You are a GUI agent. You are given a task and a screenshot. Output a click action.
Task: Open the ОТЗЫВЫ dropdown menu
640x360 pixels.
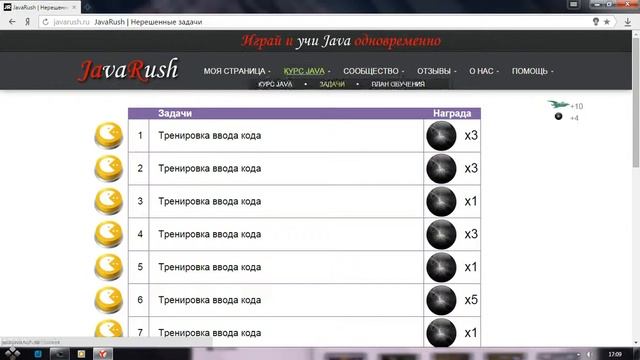(436, 71)
